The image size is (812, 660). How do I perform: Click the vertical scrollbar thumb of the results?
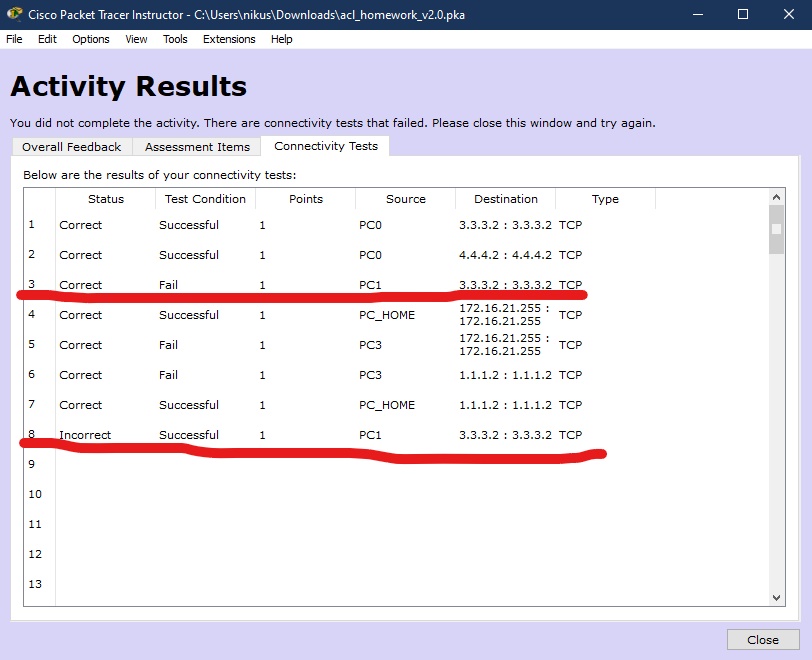[x=776, y=229]
